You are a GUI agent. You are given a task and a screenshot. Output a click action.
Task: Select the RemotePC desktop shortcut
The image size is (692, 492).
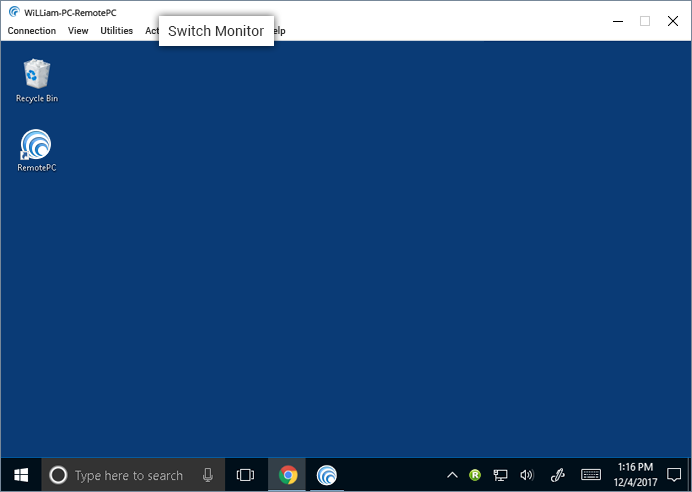pos(36,148)
